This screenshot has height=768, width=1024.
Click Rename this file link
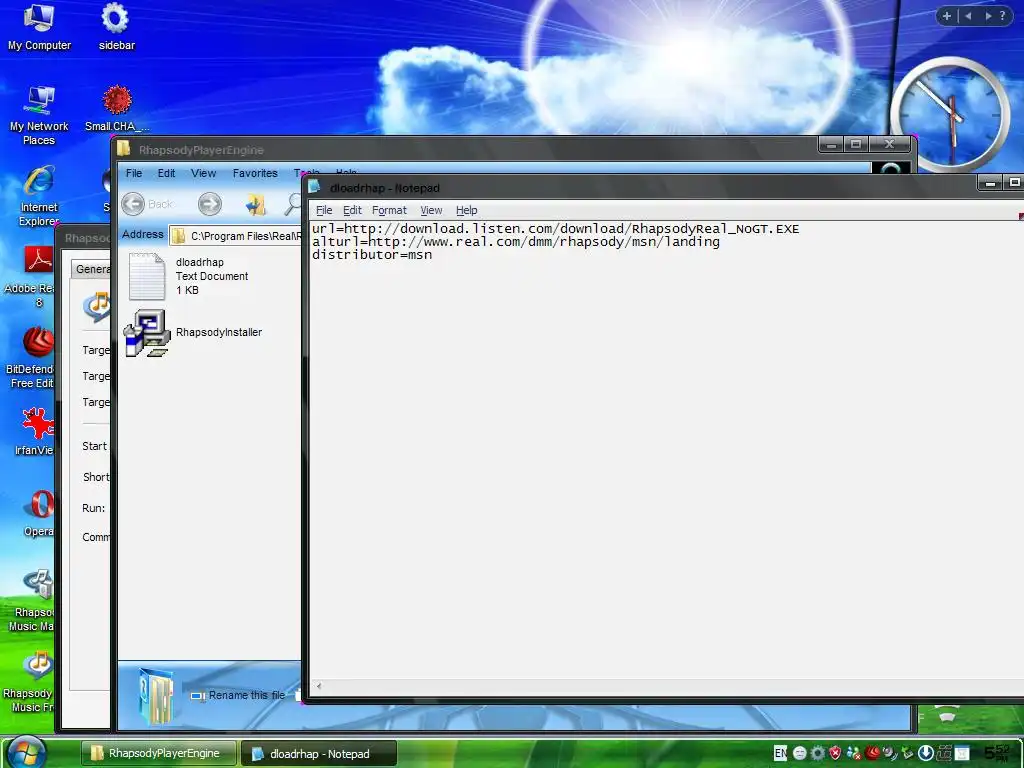tap(246, 696)
